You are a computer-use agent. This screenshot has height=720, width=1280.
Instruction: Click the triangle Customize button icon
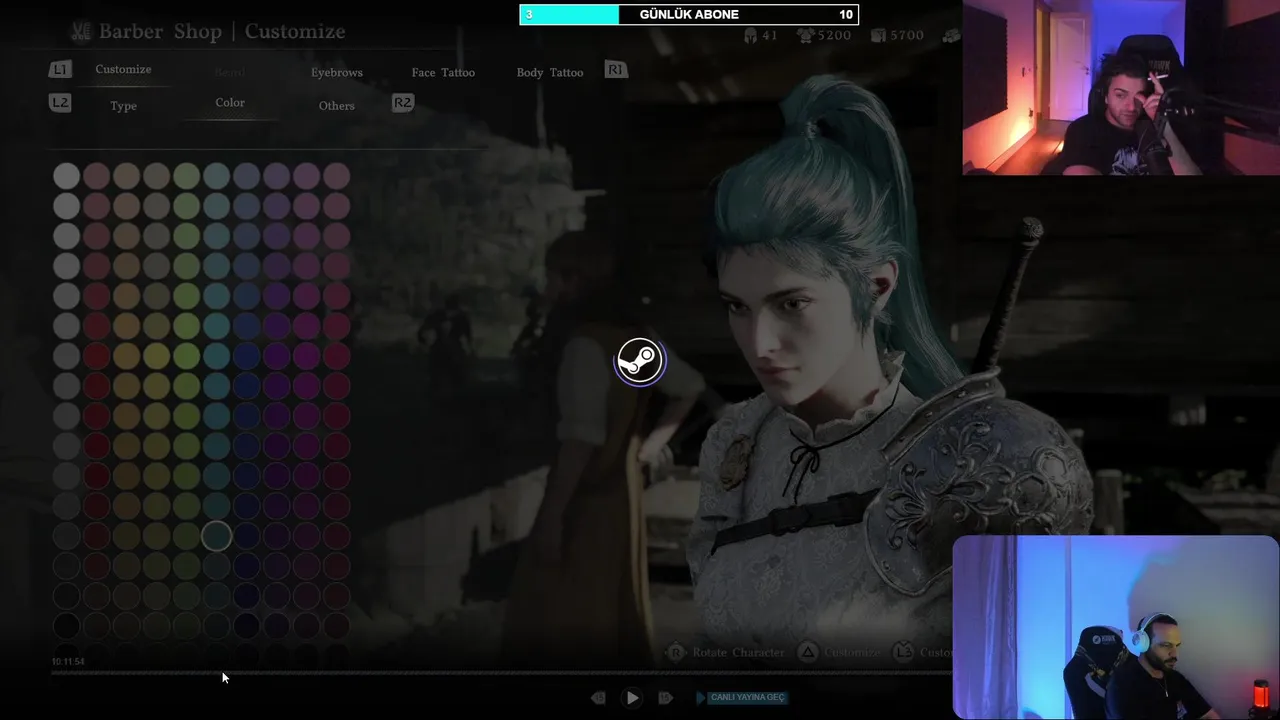[x=810, y=652]
